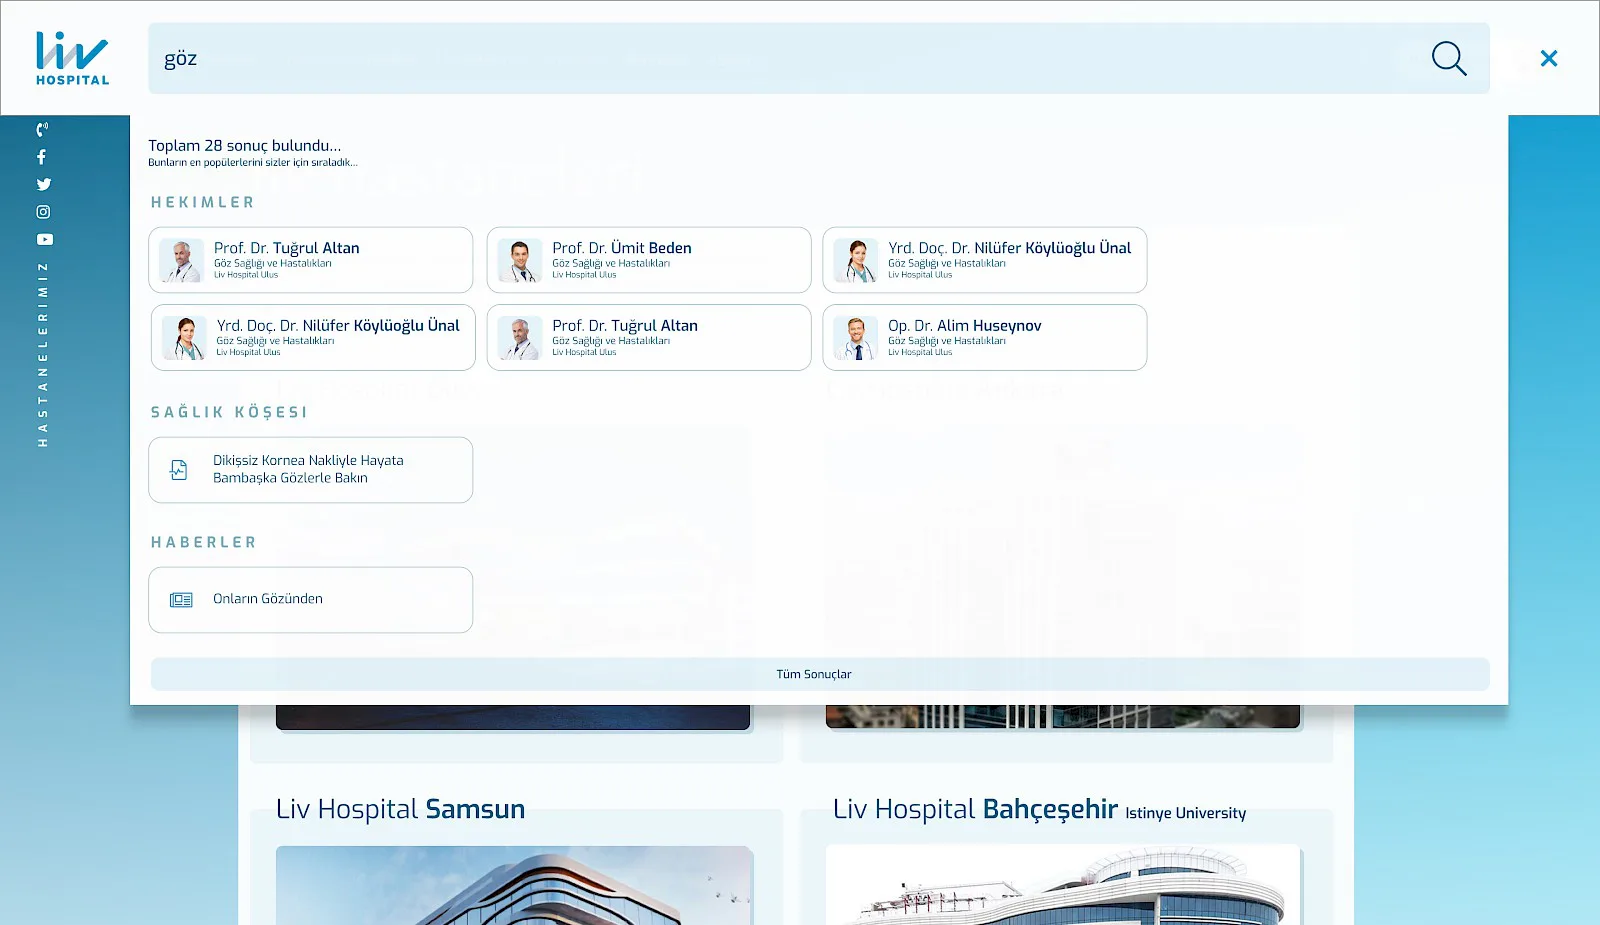
Task: Open the Onların Gözünden news result
Action: pyautogui.click(x=311, y=600)
